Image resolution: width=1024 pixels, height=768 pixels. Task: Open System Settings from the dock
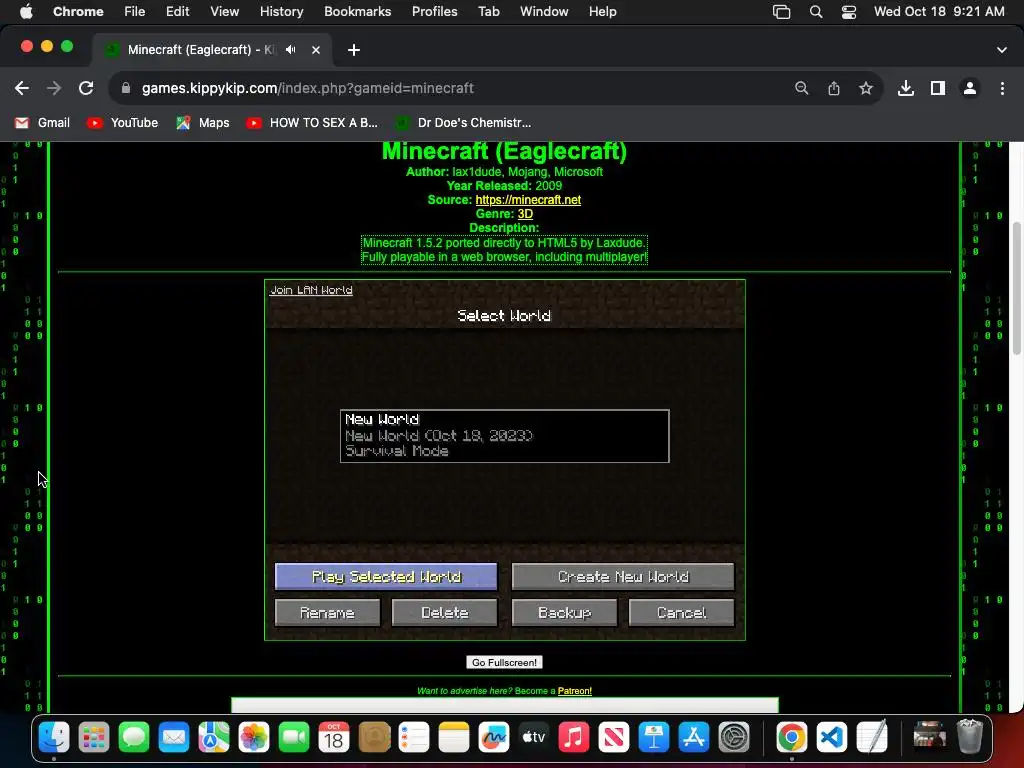coord(733,738)
